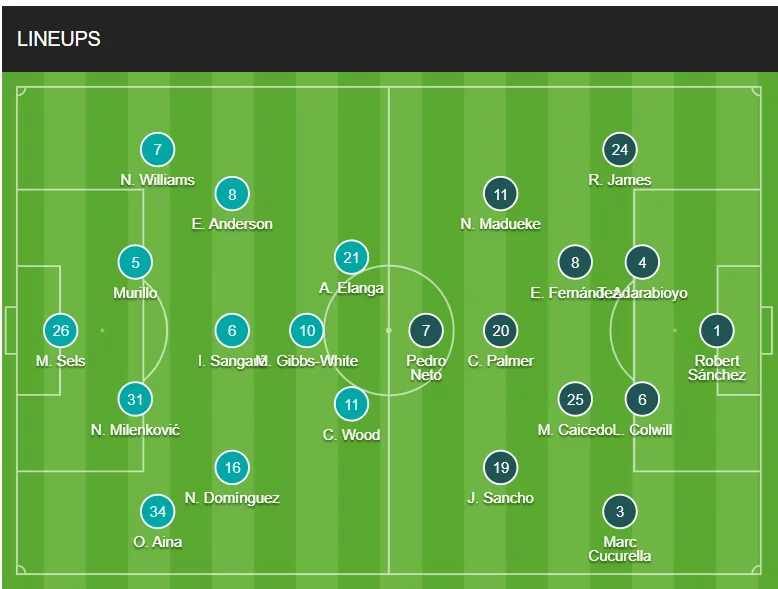Select O. Aina number 34 badge
Screen dimensions: 778x589
pyautogui.click(x=157, y=512)
